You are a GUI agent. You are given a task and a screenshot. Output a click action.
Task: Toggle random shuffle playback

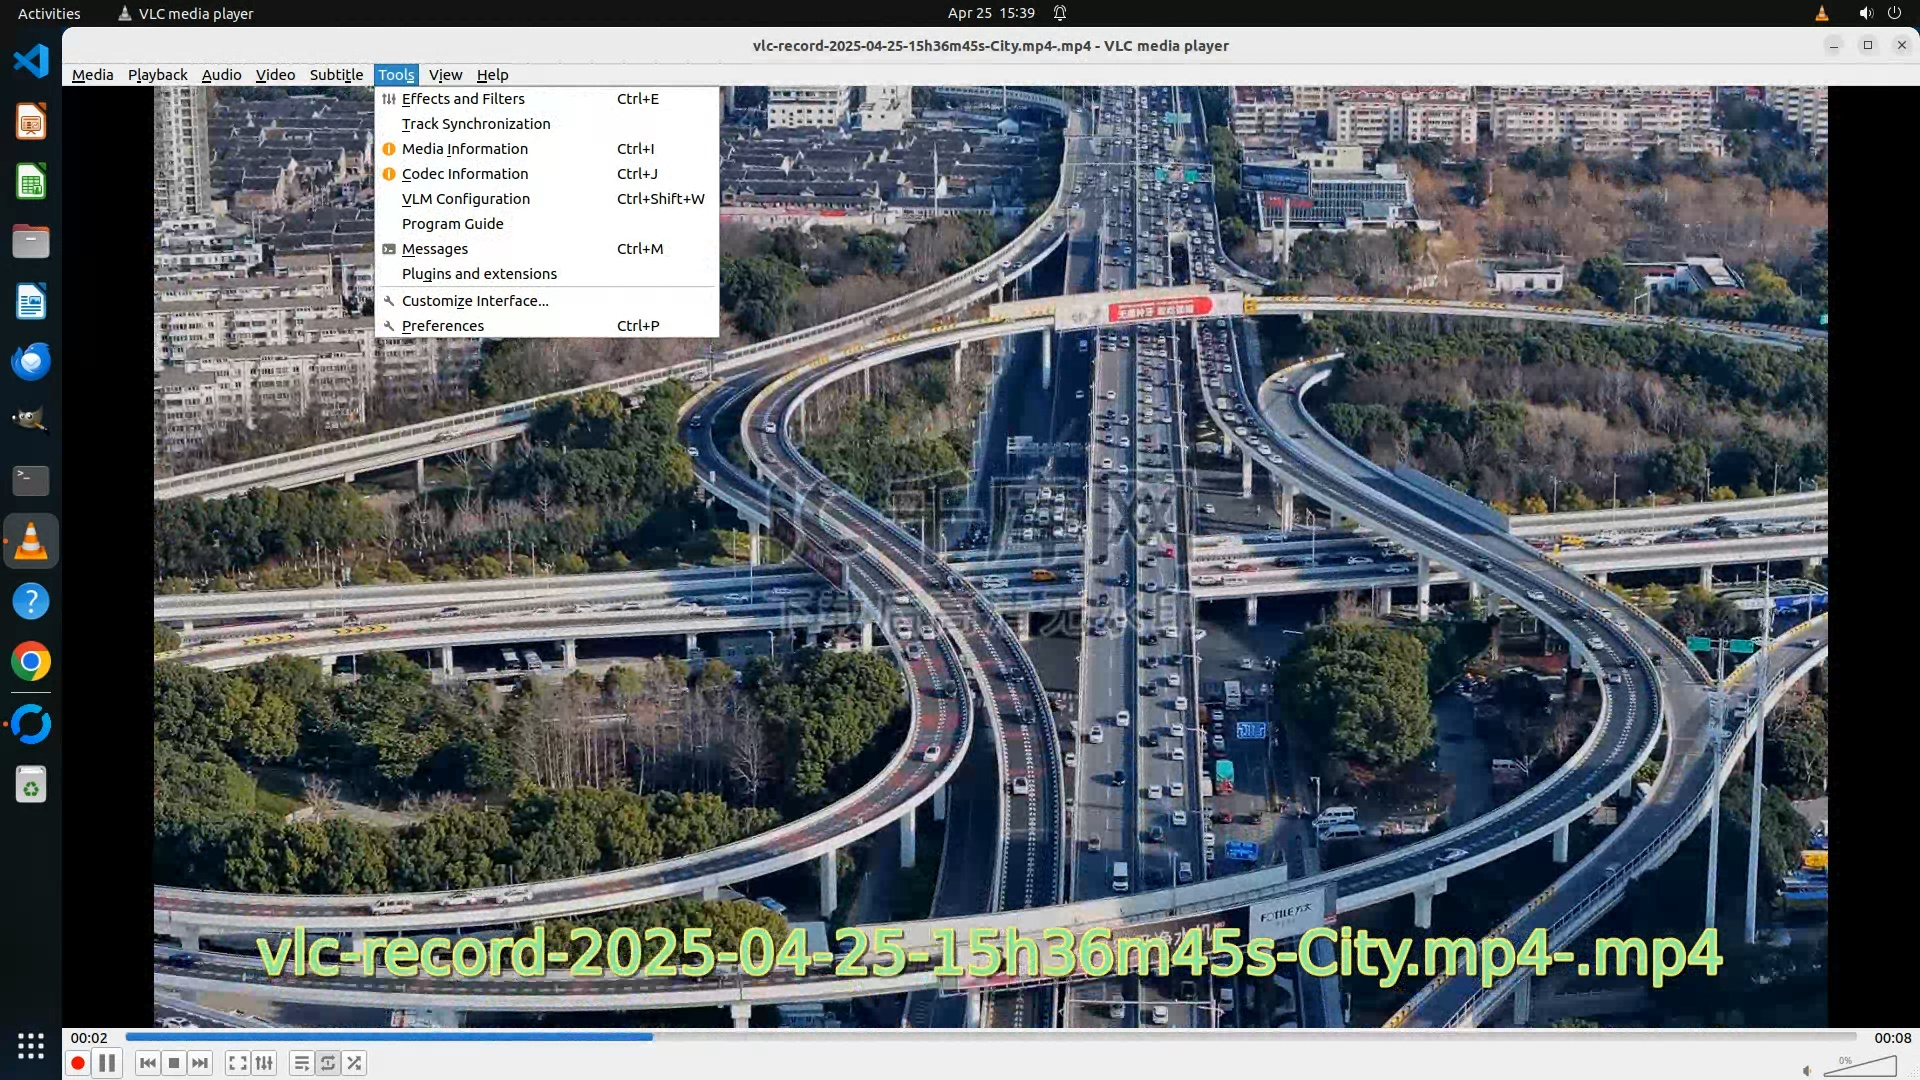point(354,1063)
